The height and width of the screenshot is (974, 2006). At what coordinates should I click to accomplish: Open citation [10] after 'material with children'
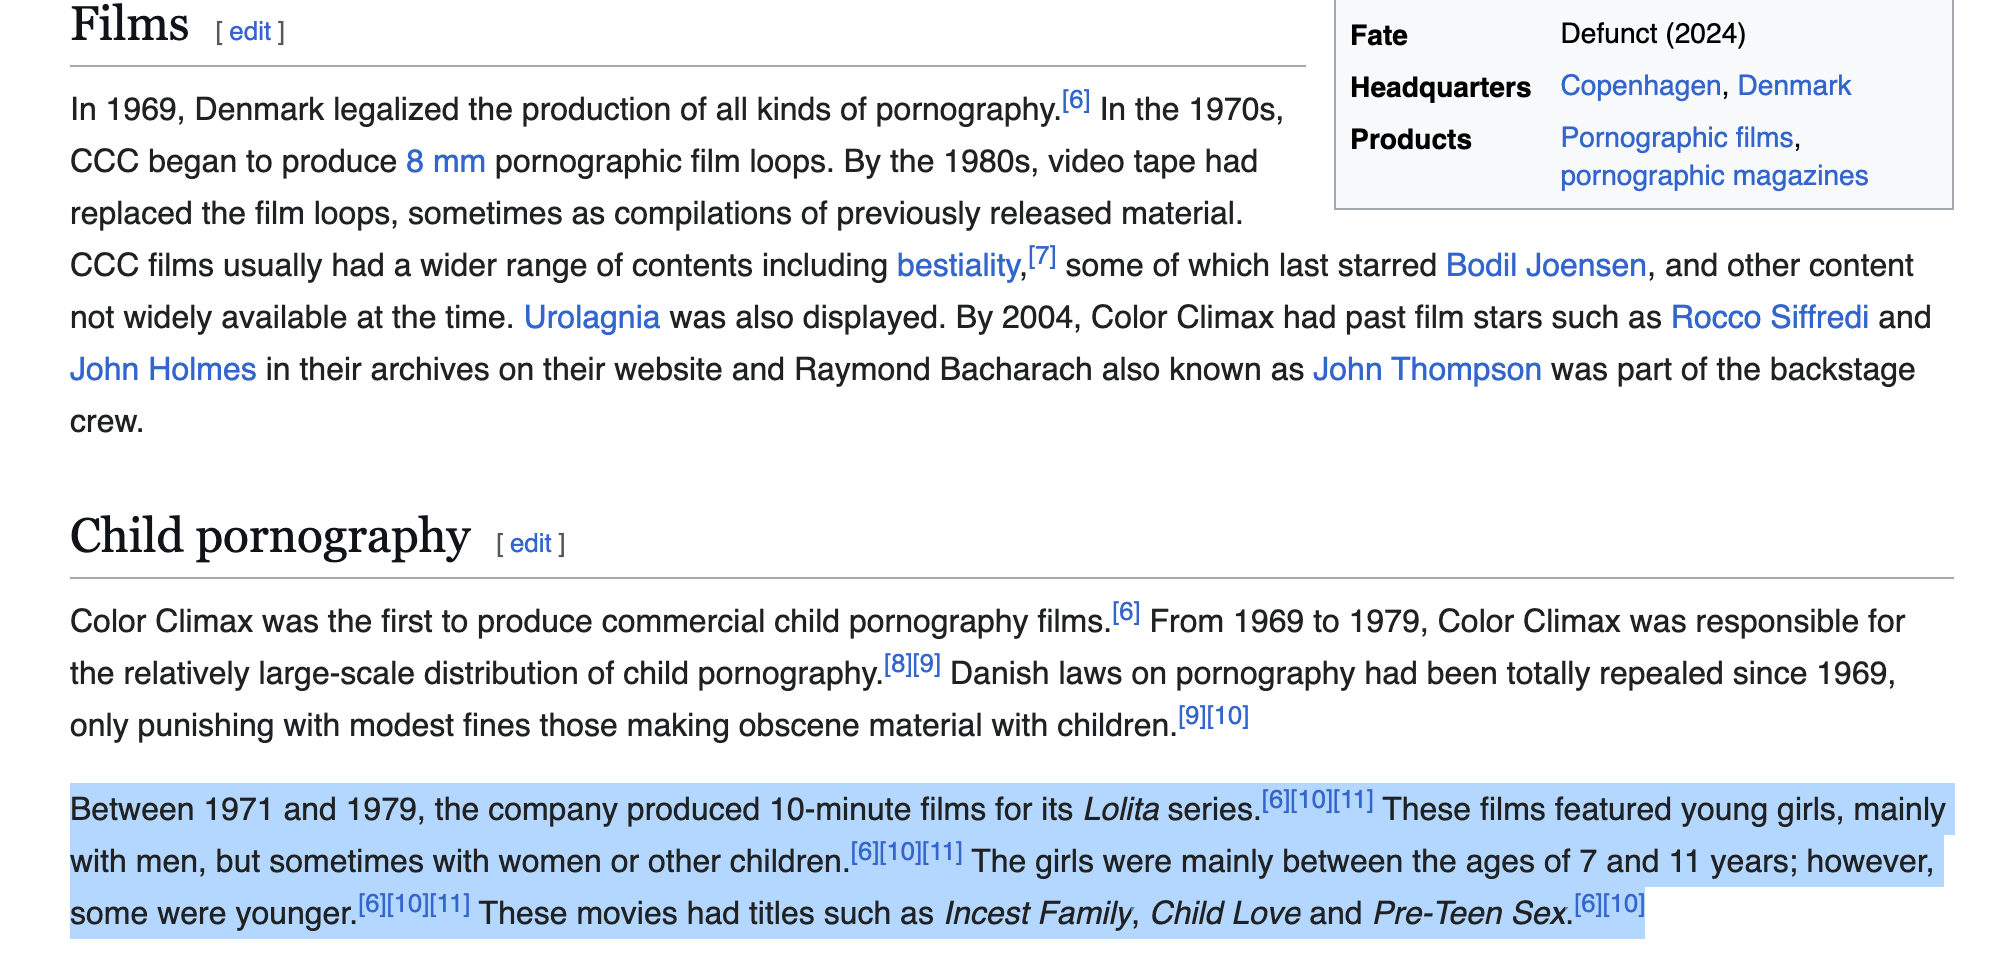click(x=1228, y=716)
